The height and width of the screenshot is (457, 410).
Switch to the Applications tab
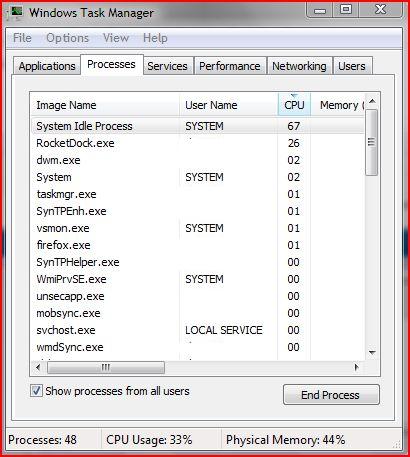pos(47,66)
